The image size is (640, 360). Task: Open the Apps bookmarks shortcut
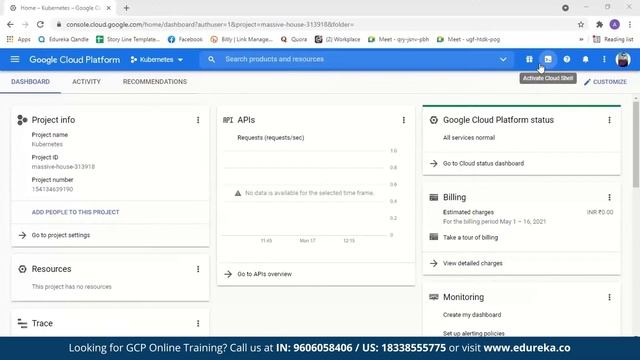click(19, 39)
